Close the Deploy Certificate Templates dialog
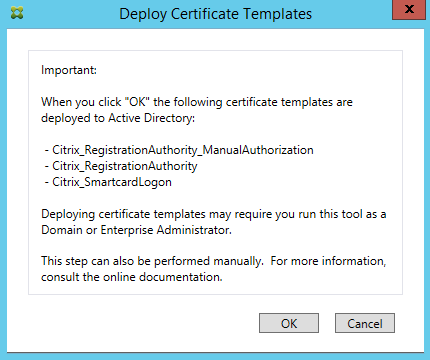The image size is (430, 360). click(x=409, y=9)
